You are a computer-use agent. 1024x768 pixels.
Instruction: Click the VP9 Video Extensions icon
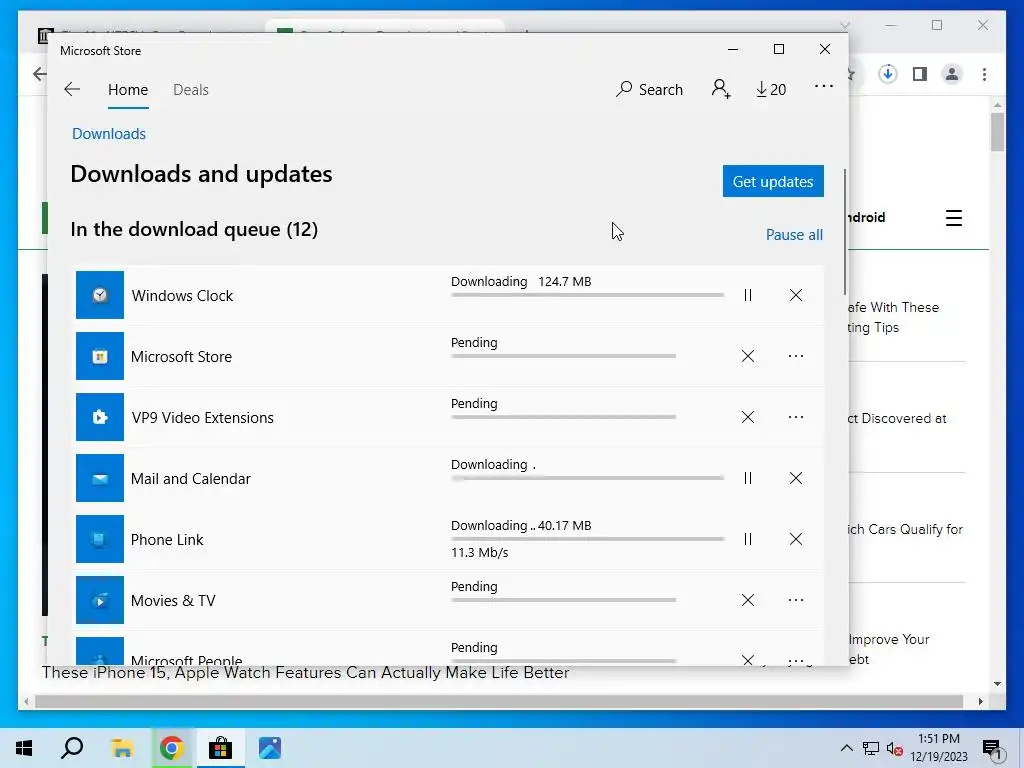100,417
